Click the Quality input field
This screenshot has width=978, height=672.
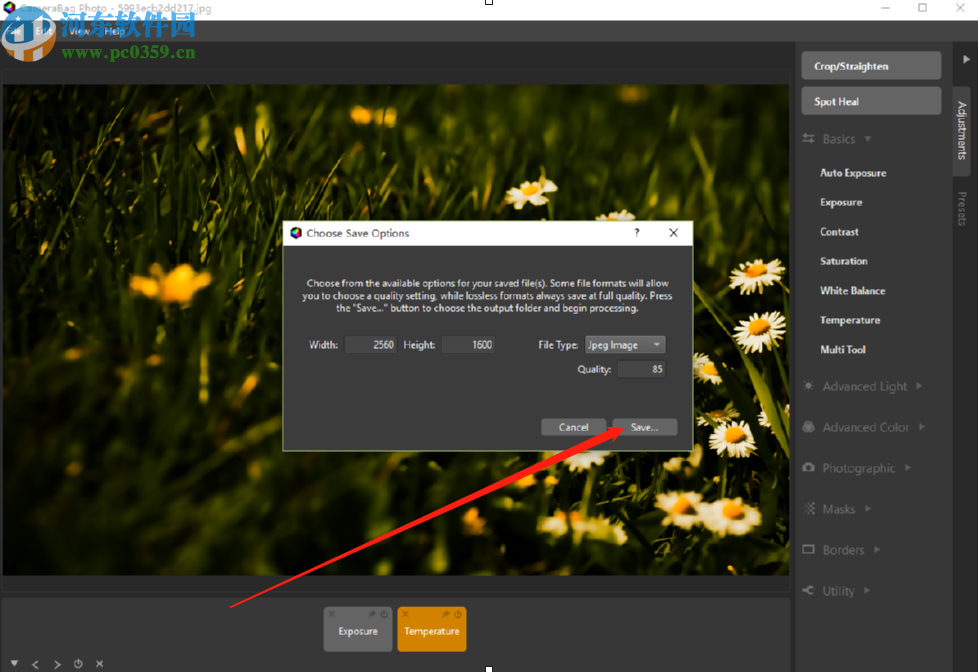641,369
